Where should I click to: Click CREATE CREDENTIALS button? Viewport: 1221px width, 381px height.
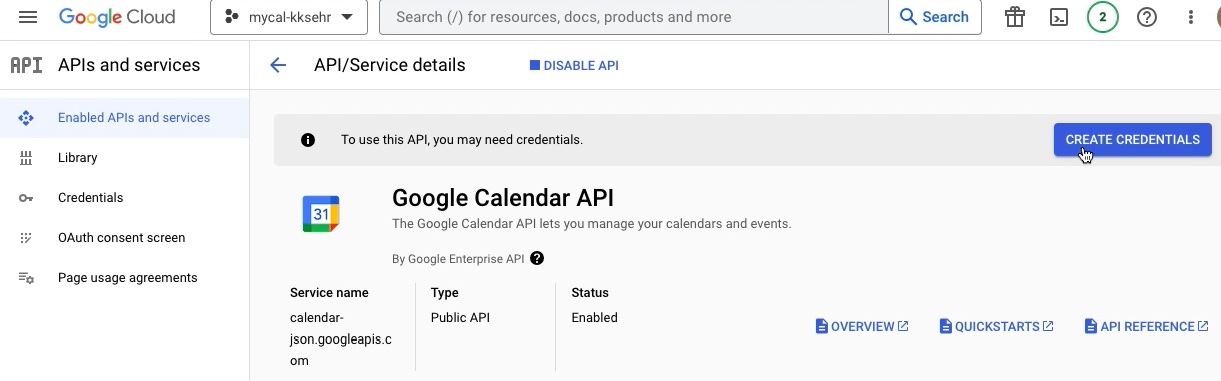pos(1133,140)
